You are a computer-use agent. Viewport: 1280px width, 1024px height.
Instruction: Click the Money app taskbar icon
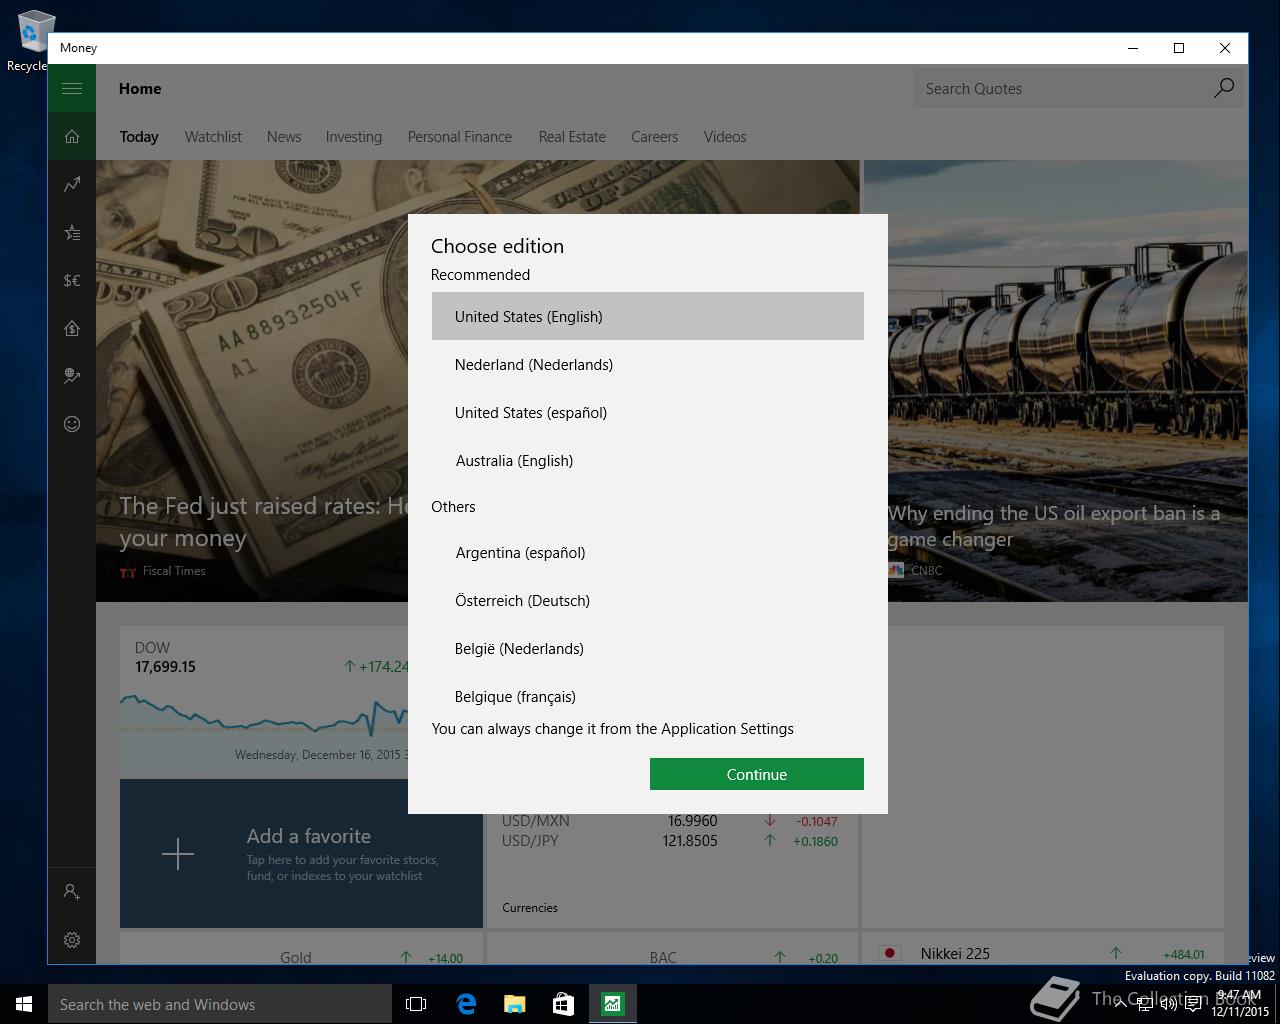point(612,1004)
